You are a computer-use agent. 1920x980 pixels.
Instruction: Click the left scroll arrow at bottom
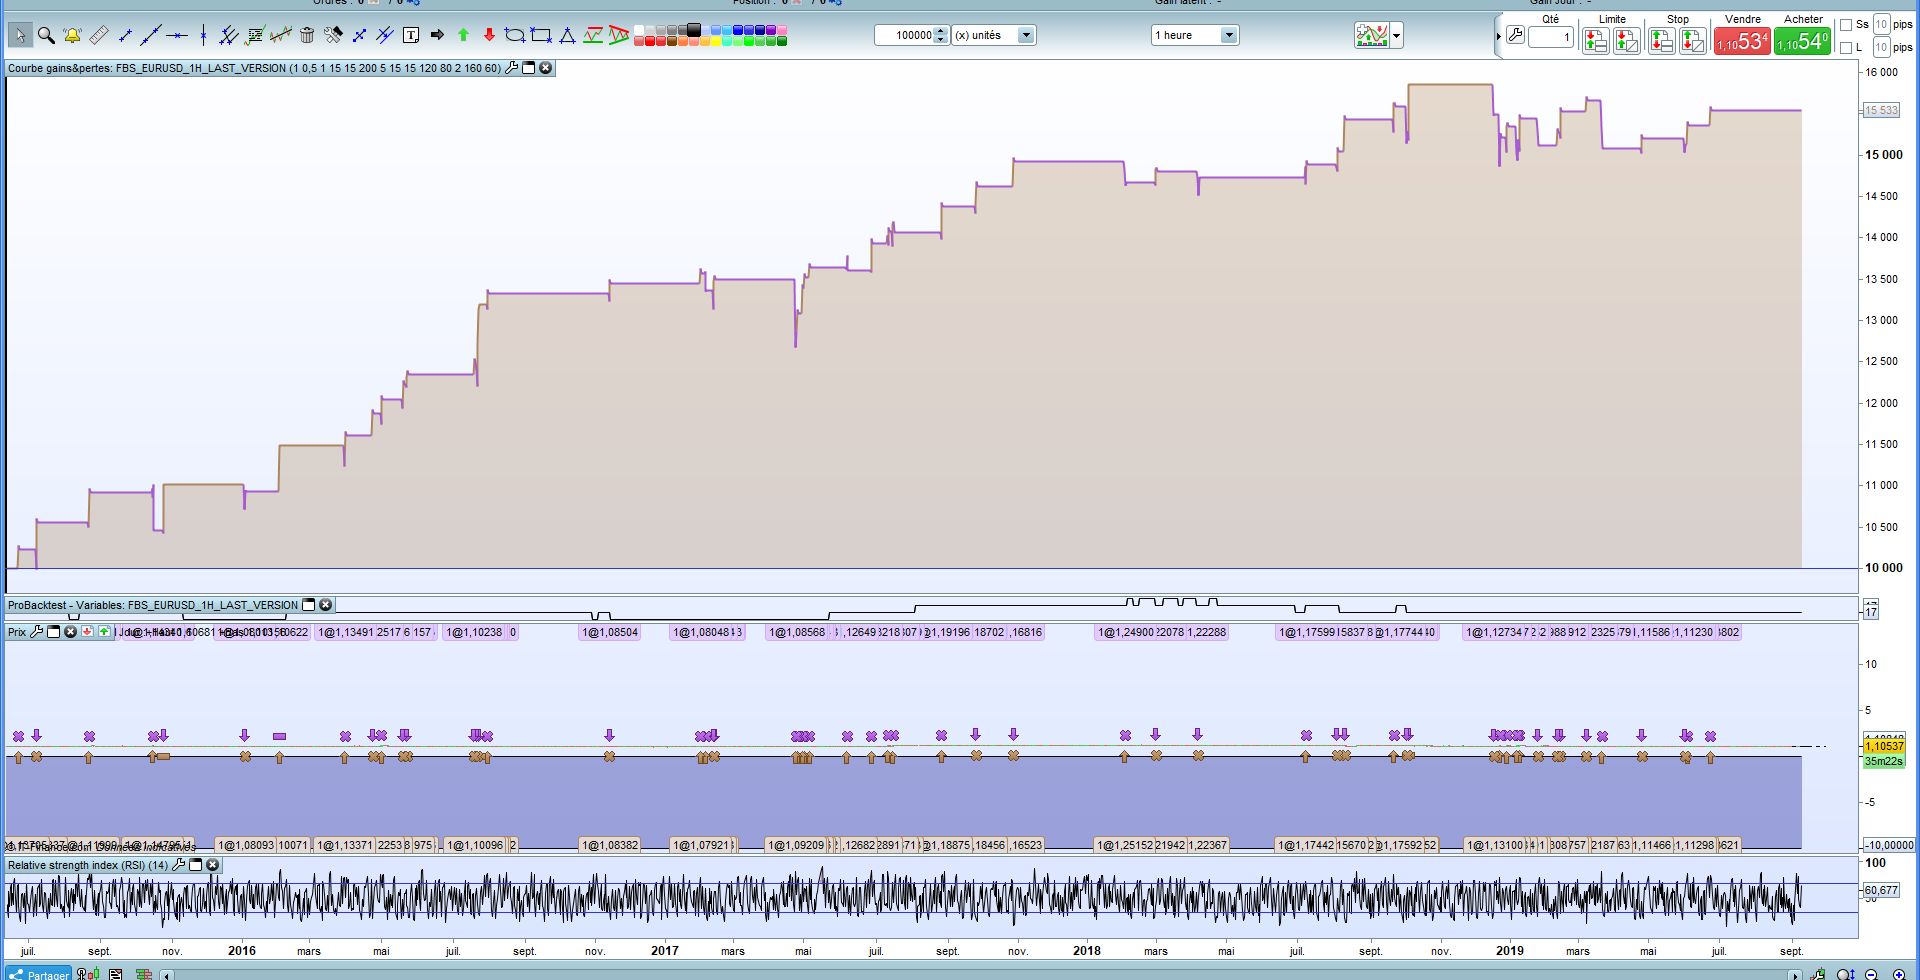(167, 975)
